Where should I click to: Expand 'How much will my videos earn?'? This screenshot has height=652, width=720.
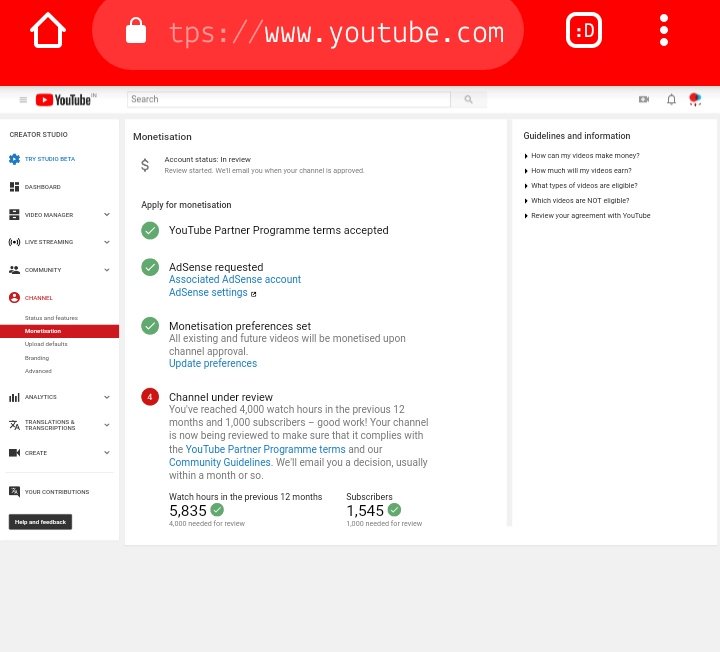click(578, 171)
